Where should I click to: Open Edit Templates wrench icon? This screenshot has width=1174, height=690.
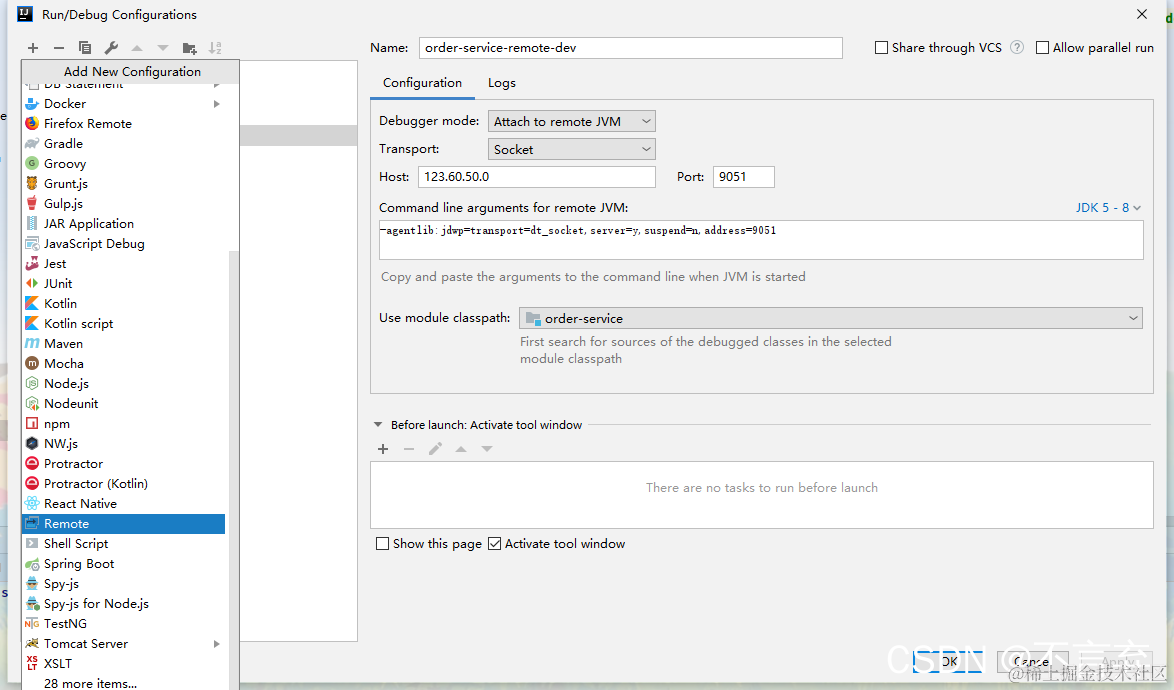[x=111, y=48]
